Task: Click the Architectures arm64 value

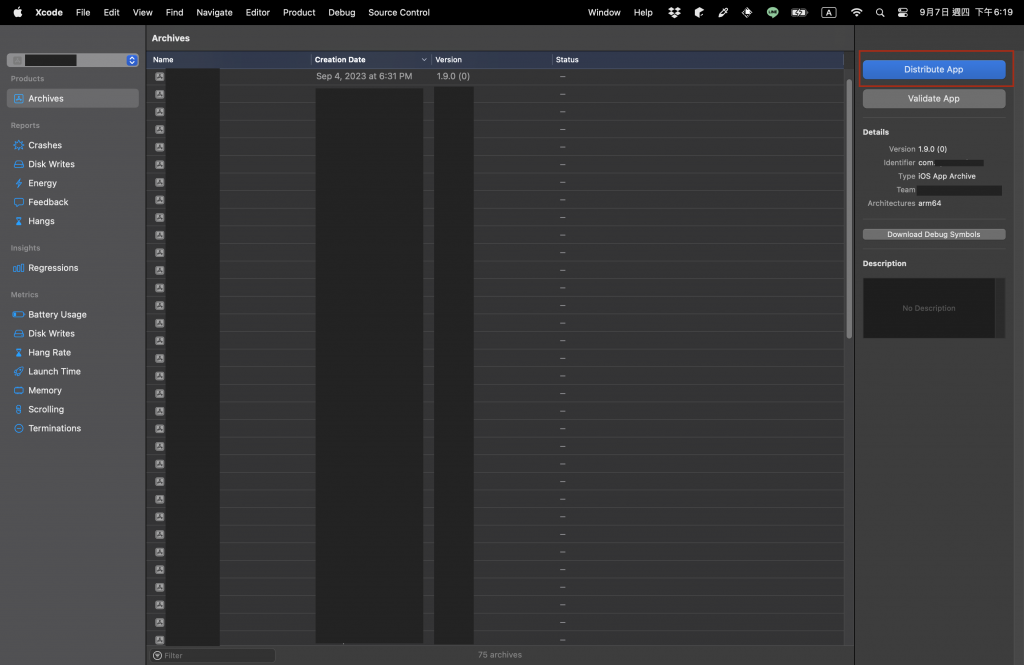Action: pyautogui.click(x=929, y=203)
